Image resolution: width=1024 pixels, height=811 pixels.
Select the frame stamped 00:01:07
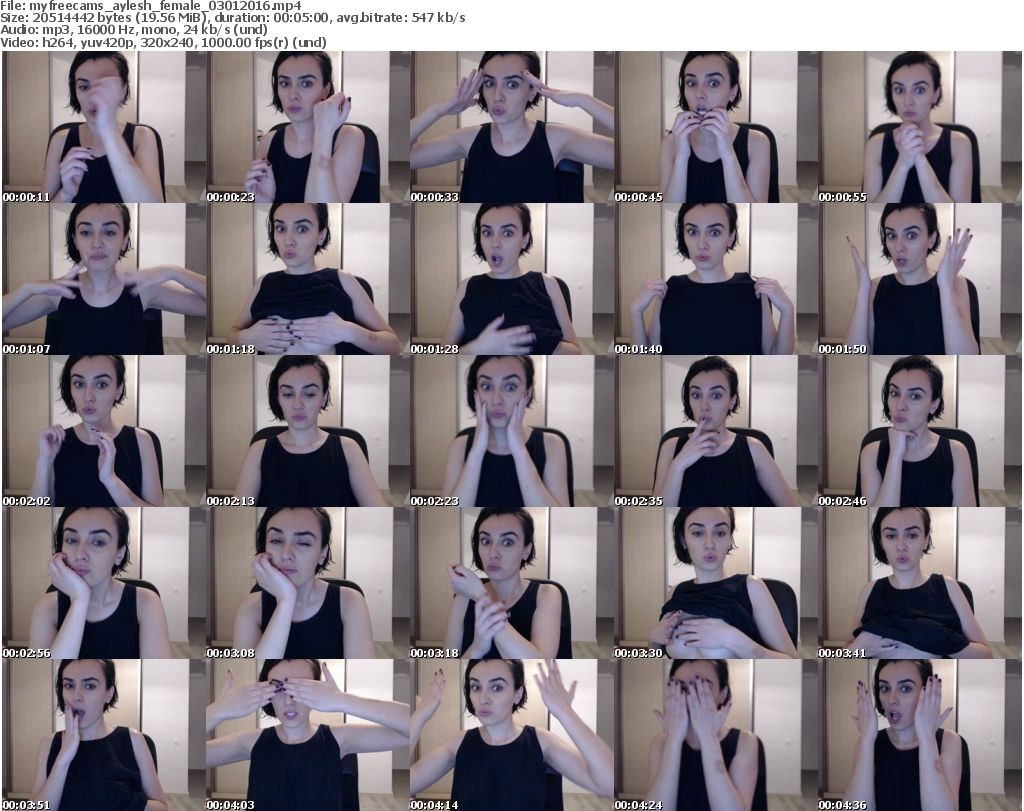[104, 279]
